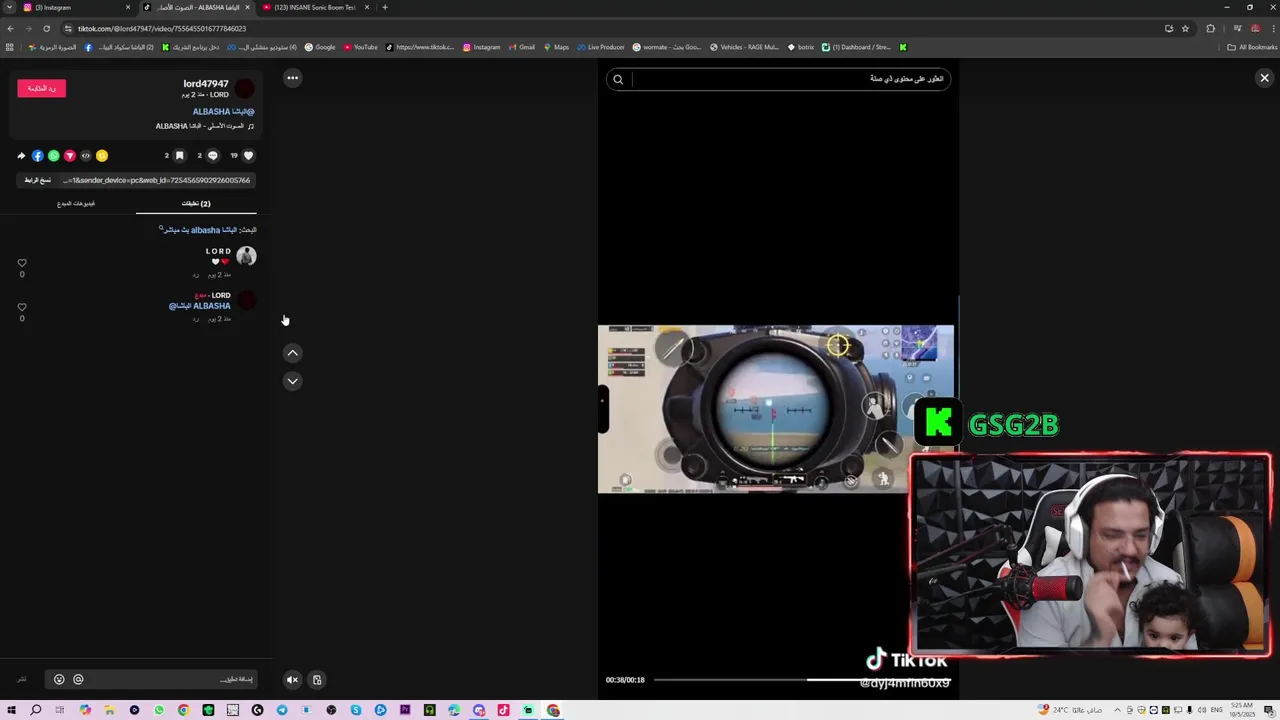This screenshot has height=720, width=1280.
Task: Reload the page
Action: [x=46, y=28]
